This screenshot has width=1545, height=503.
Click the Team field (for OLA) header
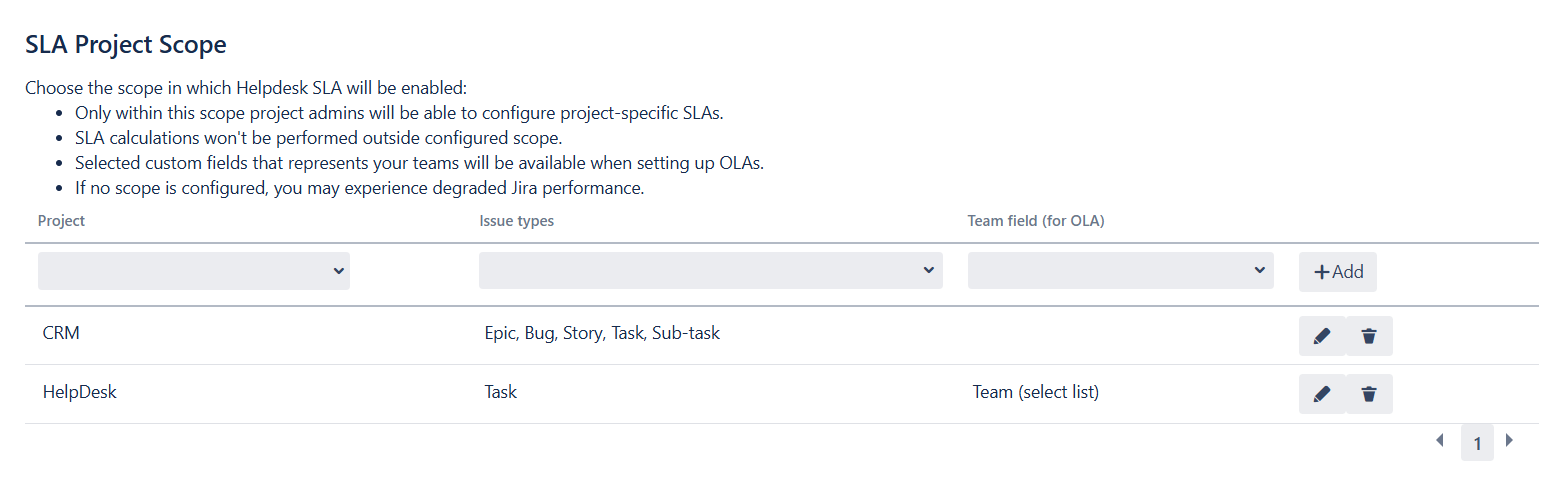[1035, 221]
